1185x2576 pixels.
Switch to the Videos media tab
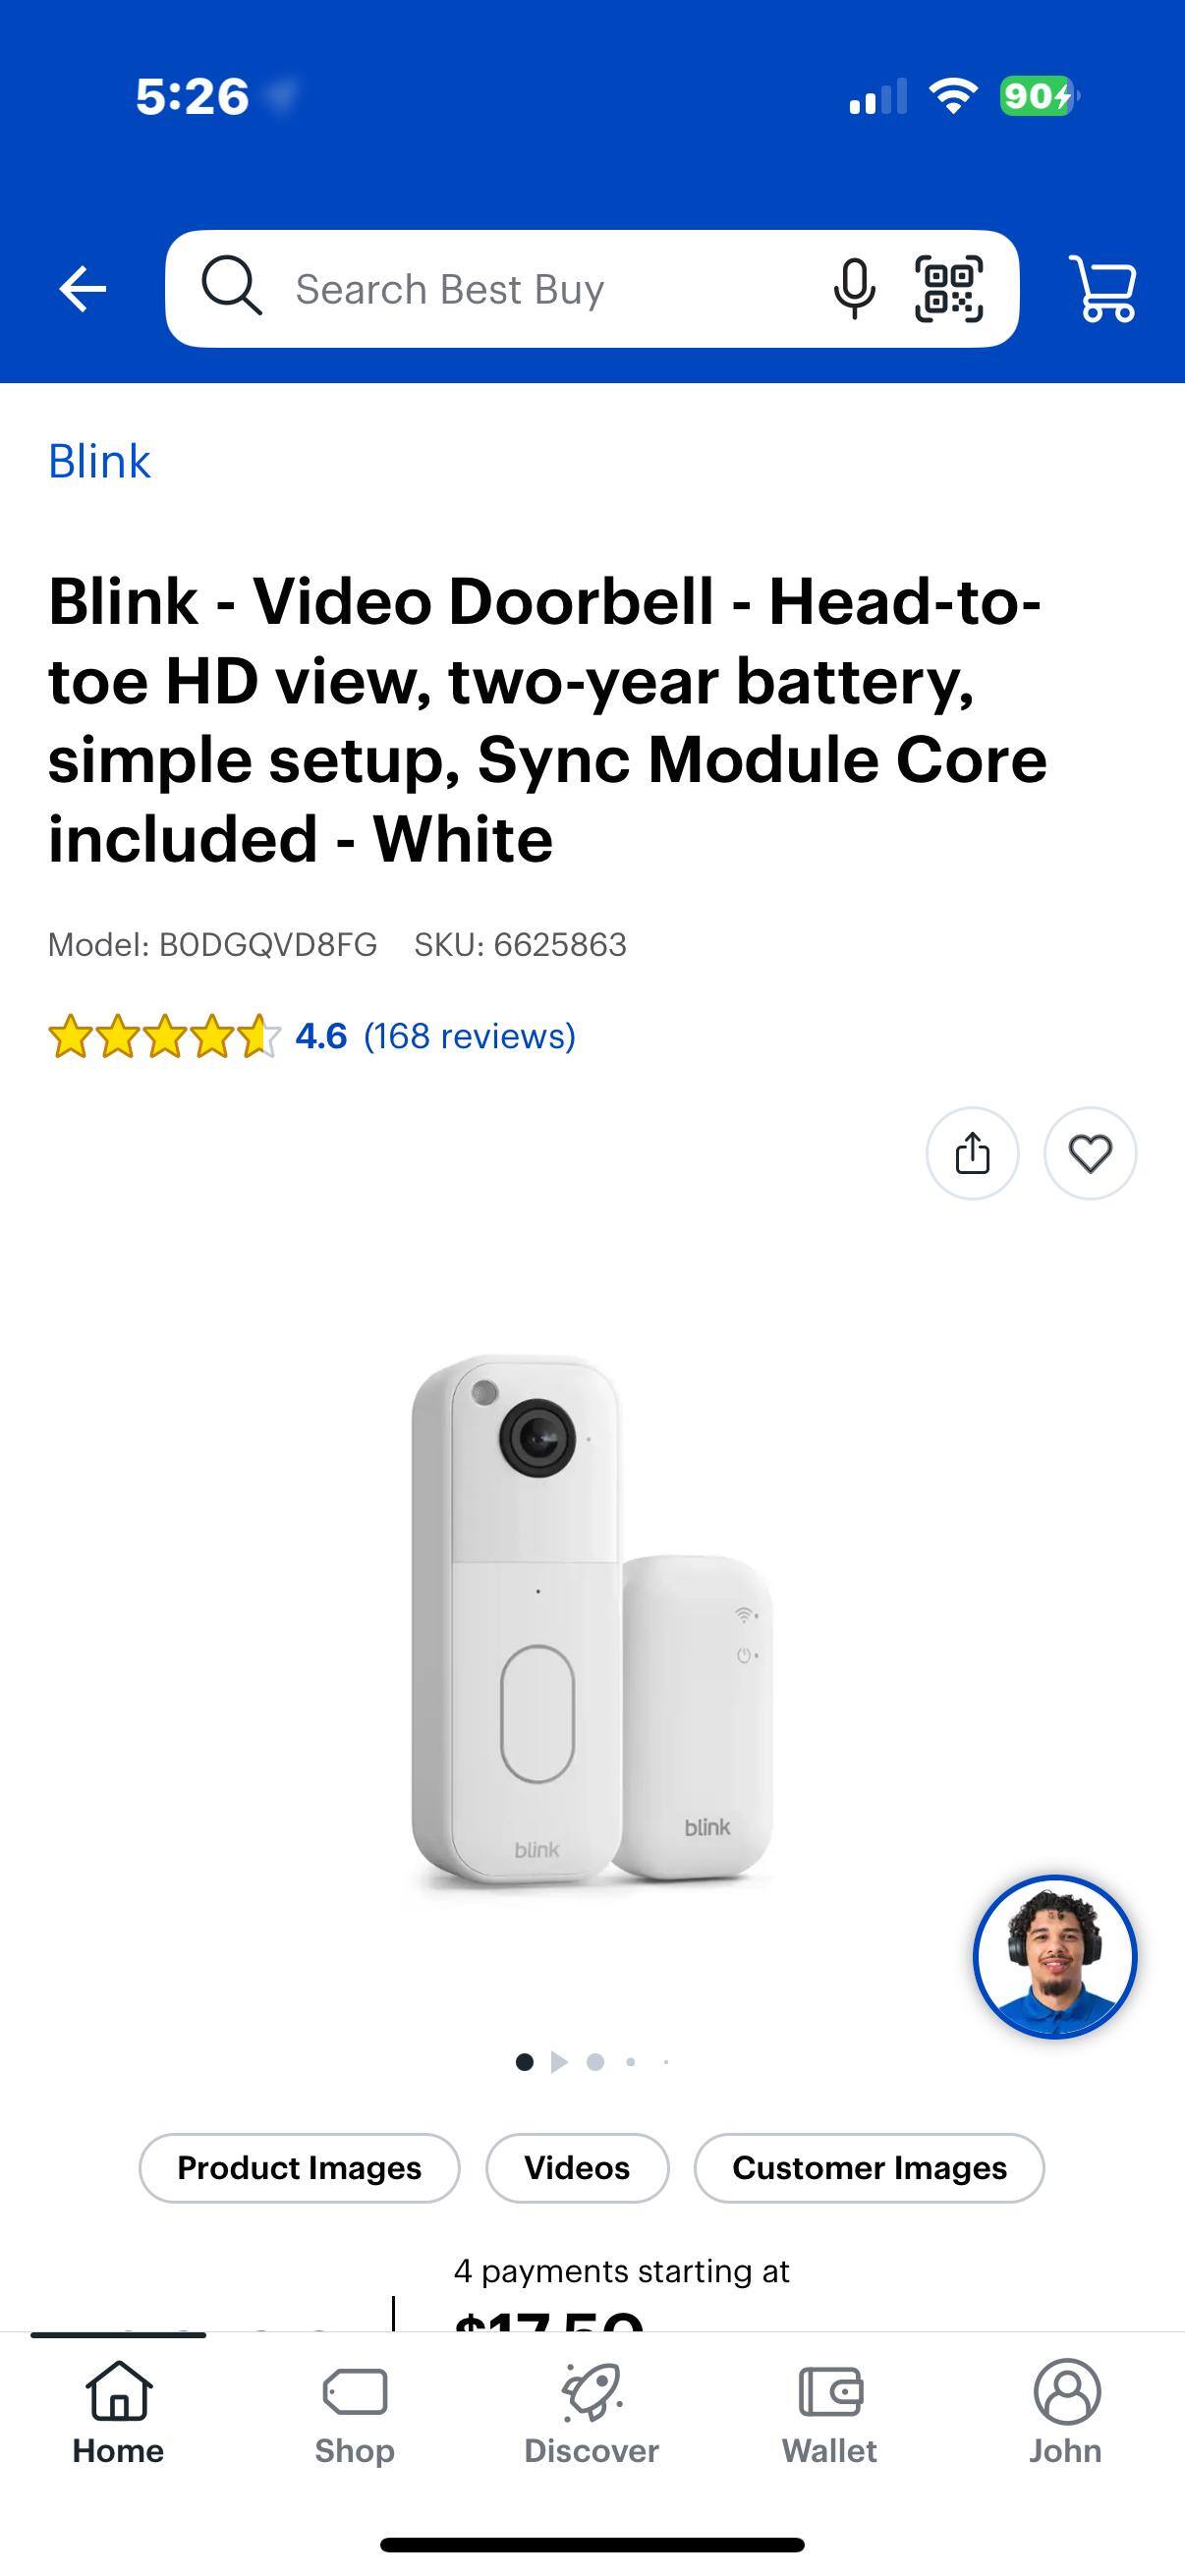577,2168
